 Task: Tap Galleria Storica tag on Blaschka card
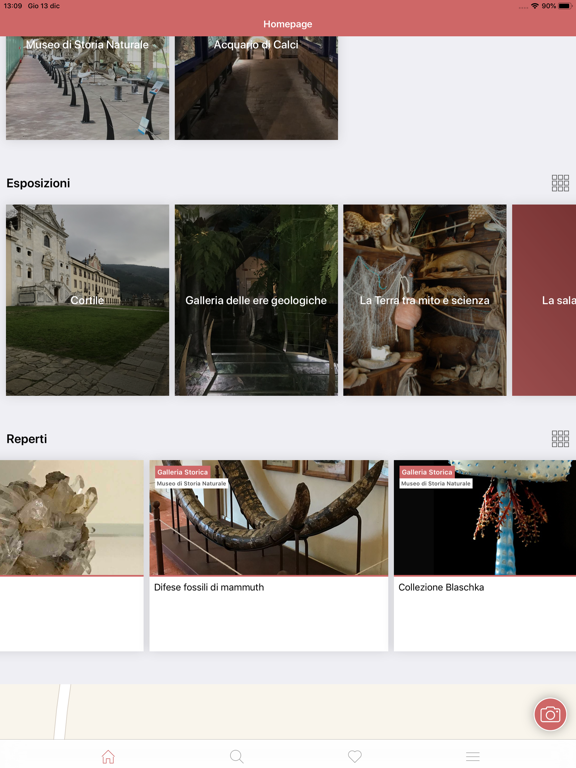pyautogui.click(x=427, y=472)
